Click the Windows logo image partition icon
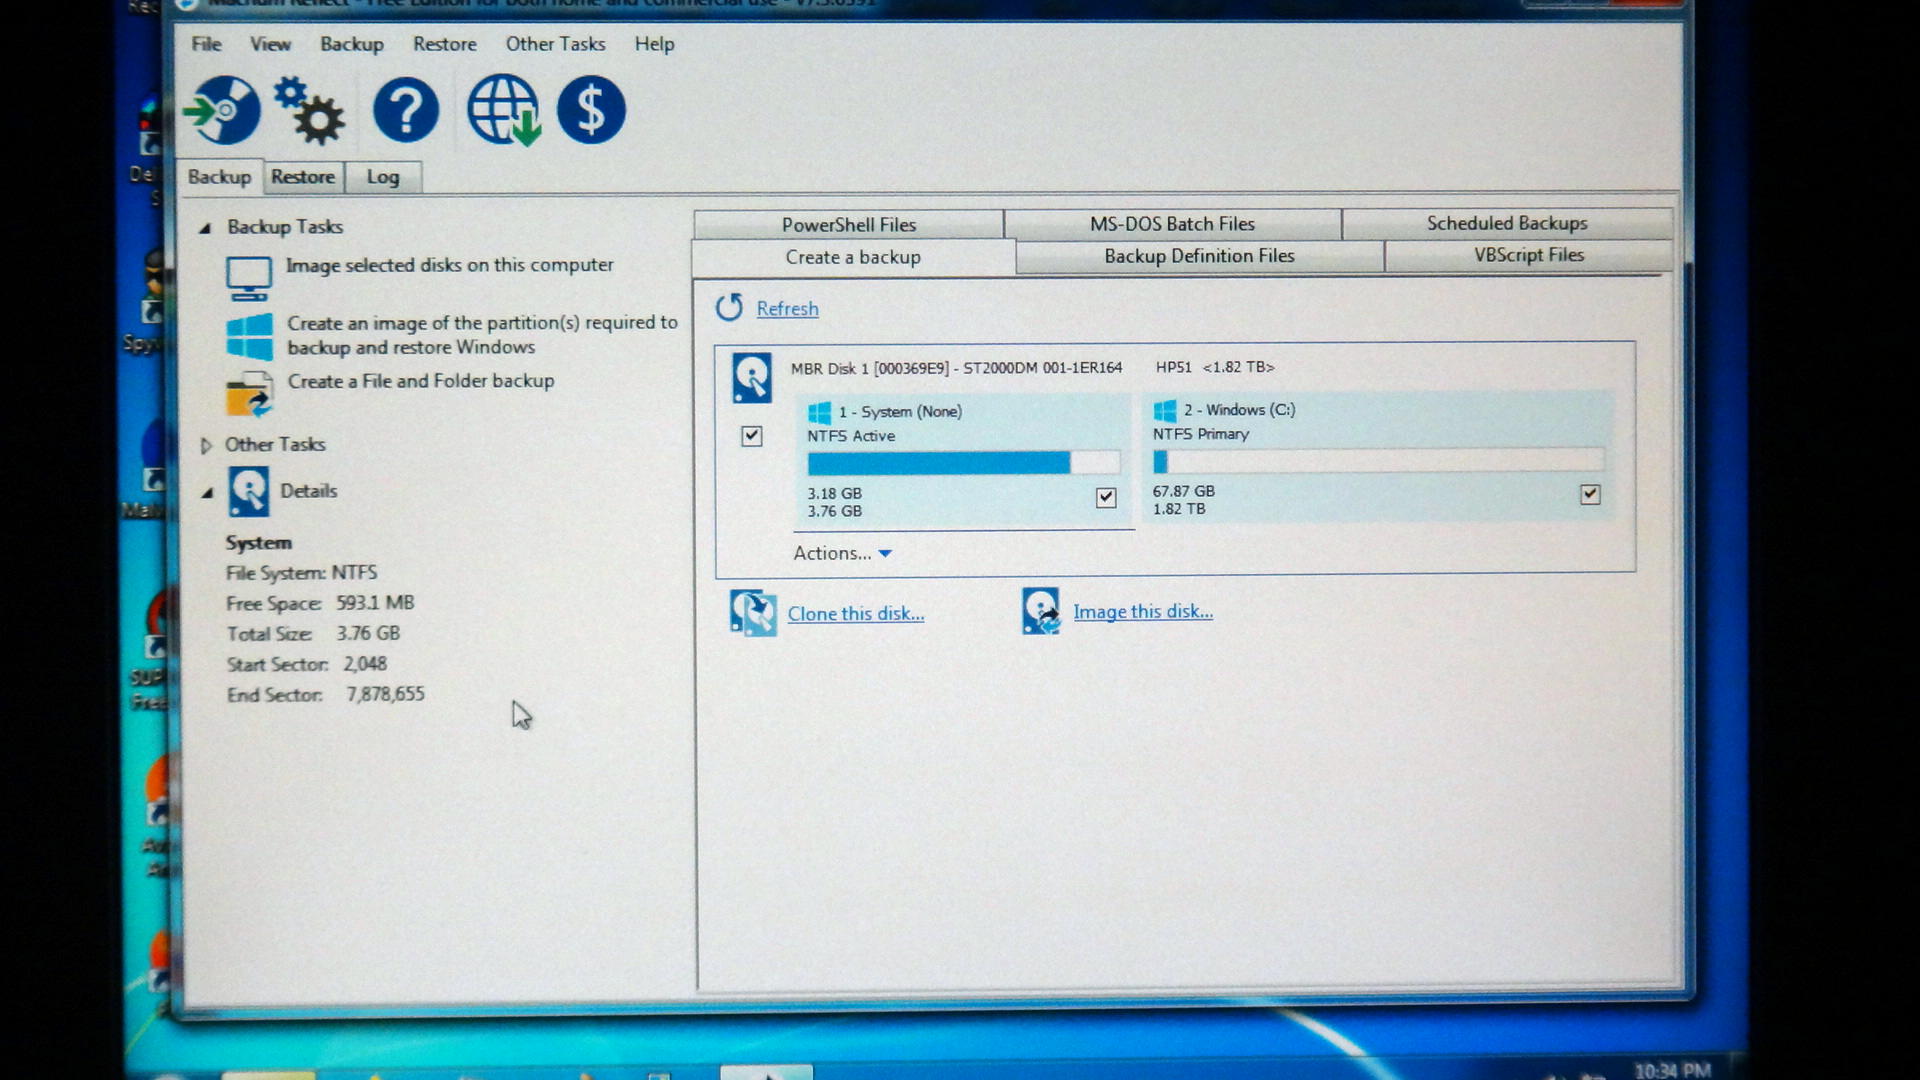 249,336
